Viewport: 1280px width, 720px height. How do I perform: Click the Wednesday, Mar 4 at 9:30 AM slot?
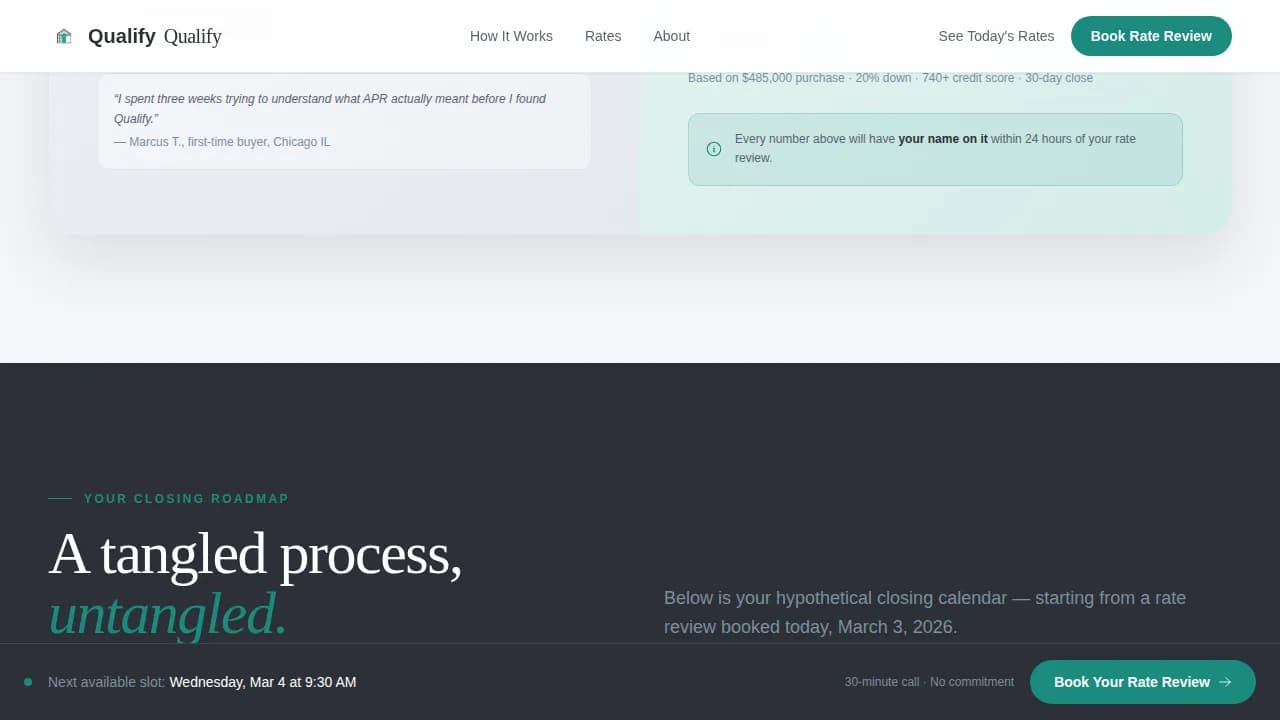(262, 682)
